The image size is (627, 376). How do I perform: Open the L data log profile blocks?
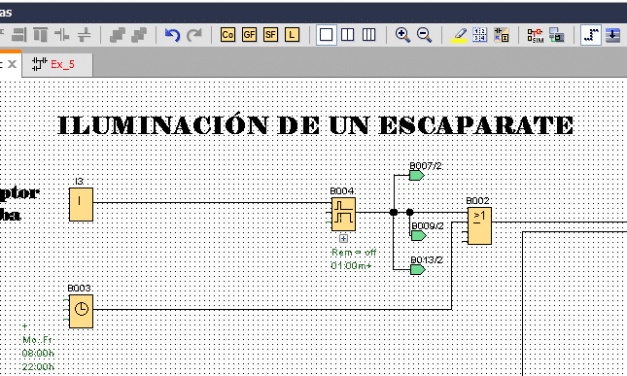292,35
